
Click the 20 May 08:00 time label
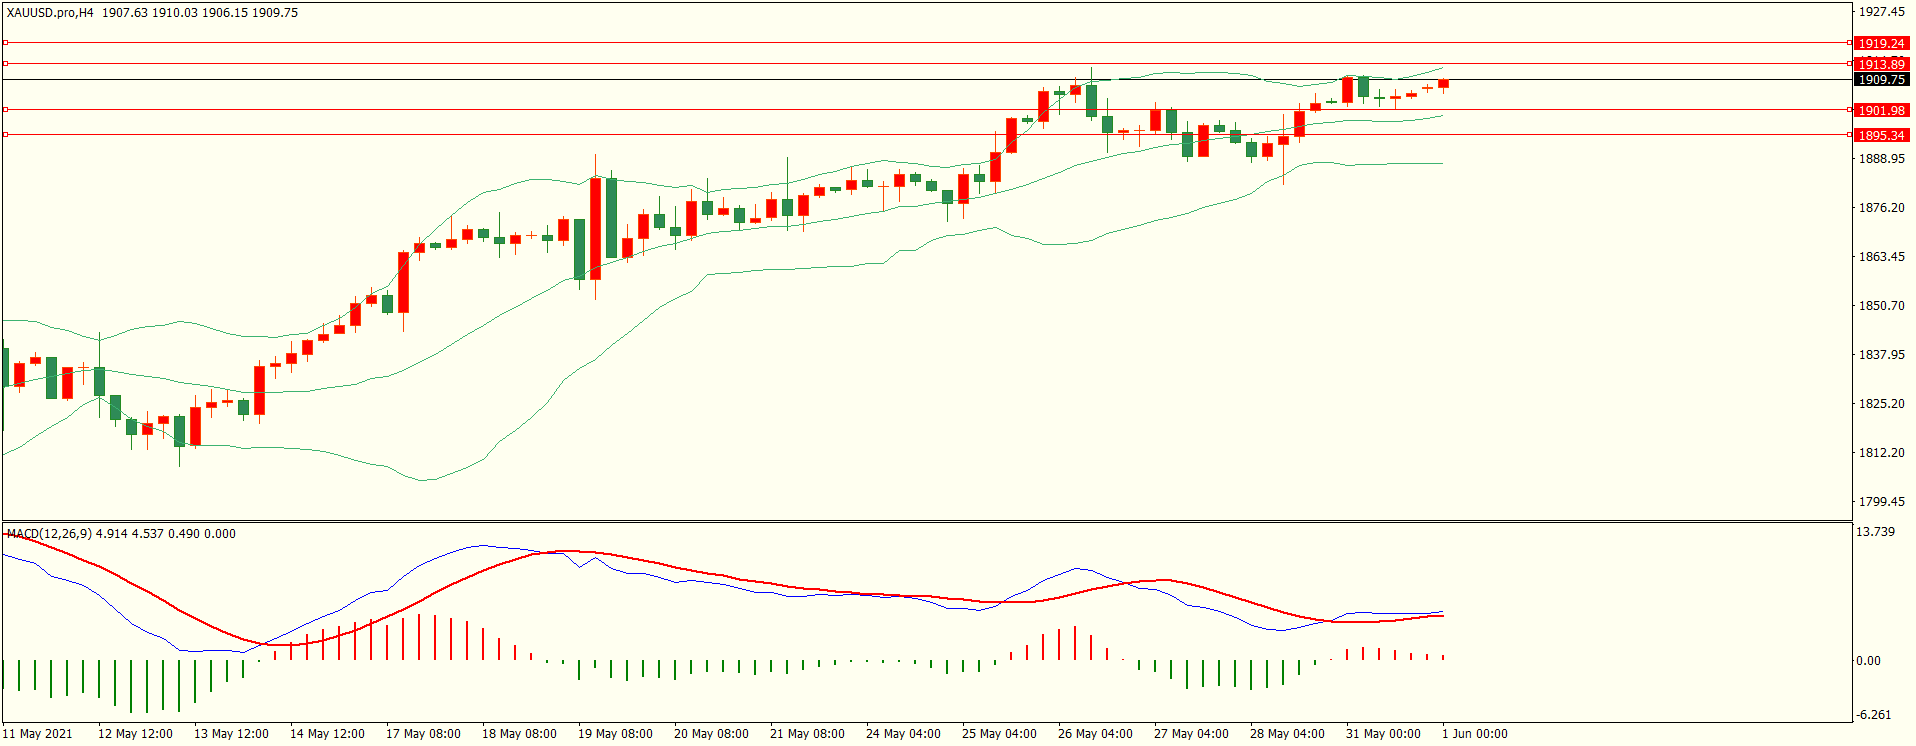pos(711,734)
